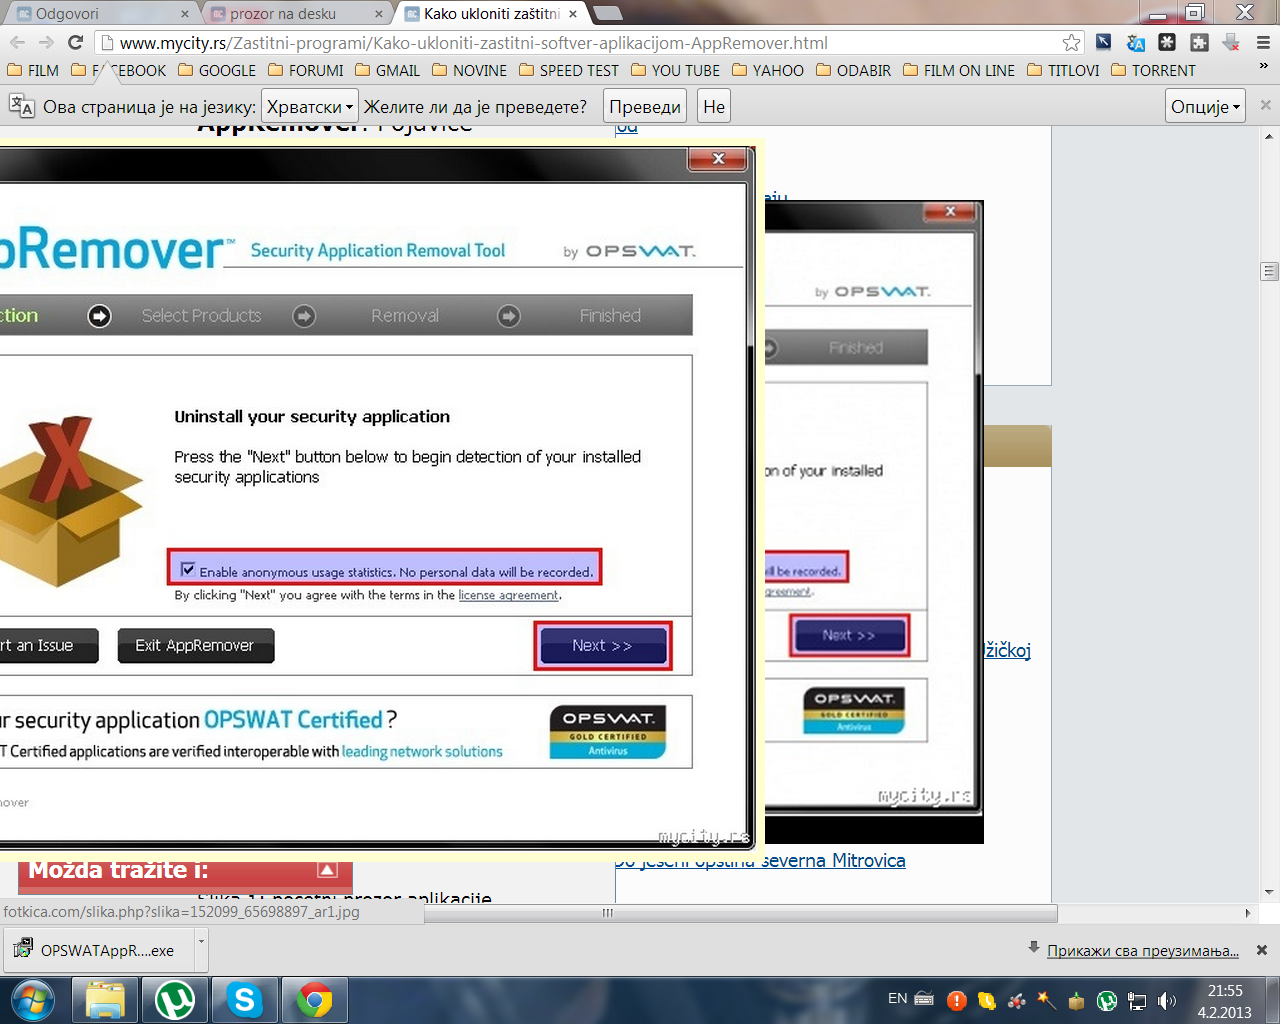This screenshot has height=1024, width=1280.
Task: Click the on-screen keyboard tray icon
Action: pos(924,998)
